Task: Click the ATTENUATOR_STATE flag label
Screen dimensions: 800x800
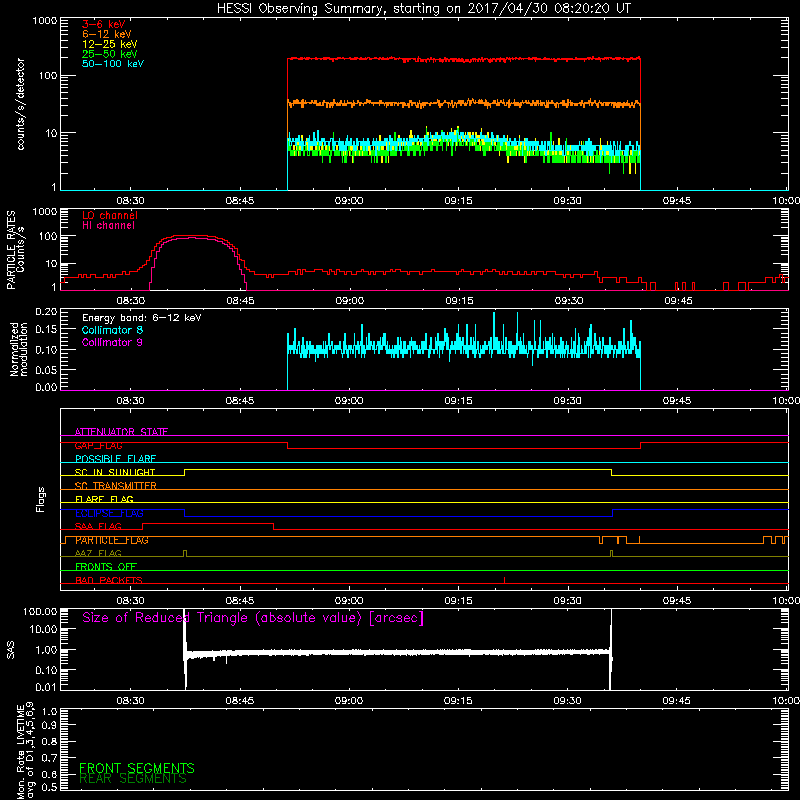Action: pyautogui.click(x=121, y=432)
